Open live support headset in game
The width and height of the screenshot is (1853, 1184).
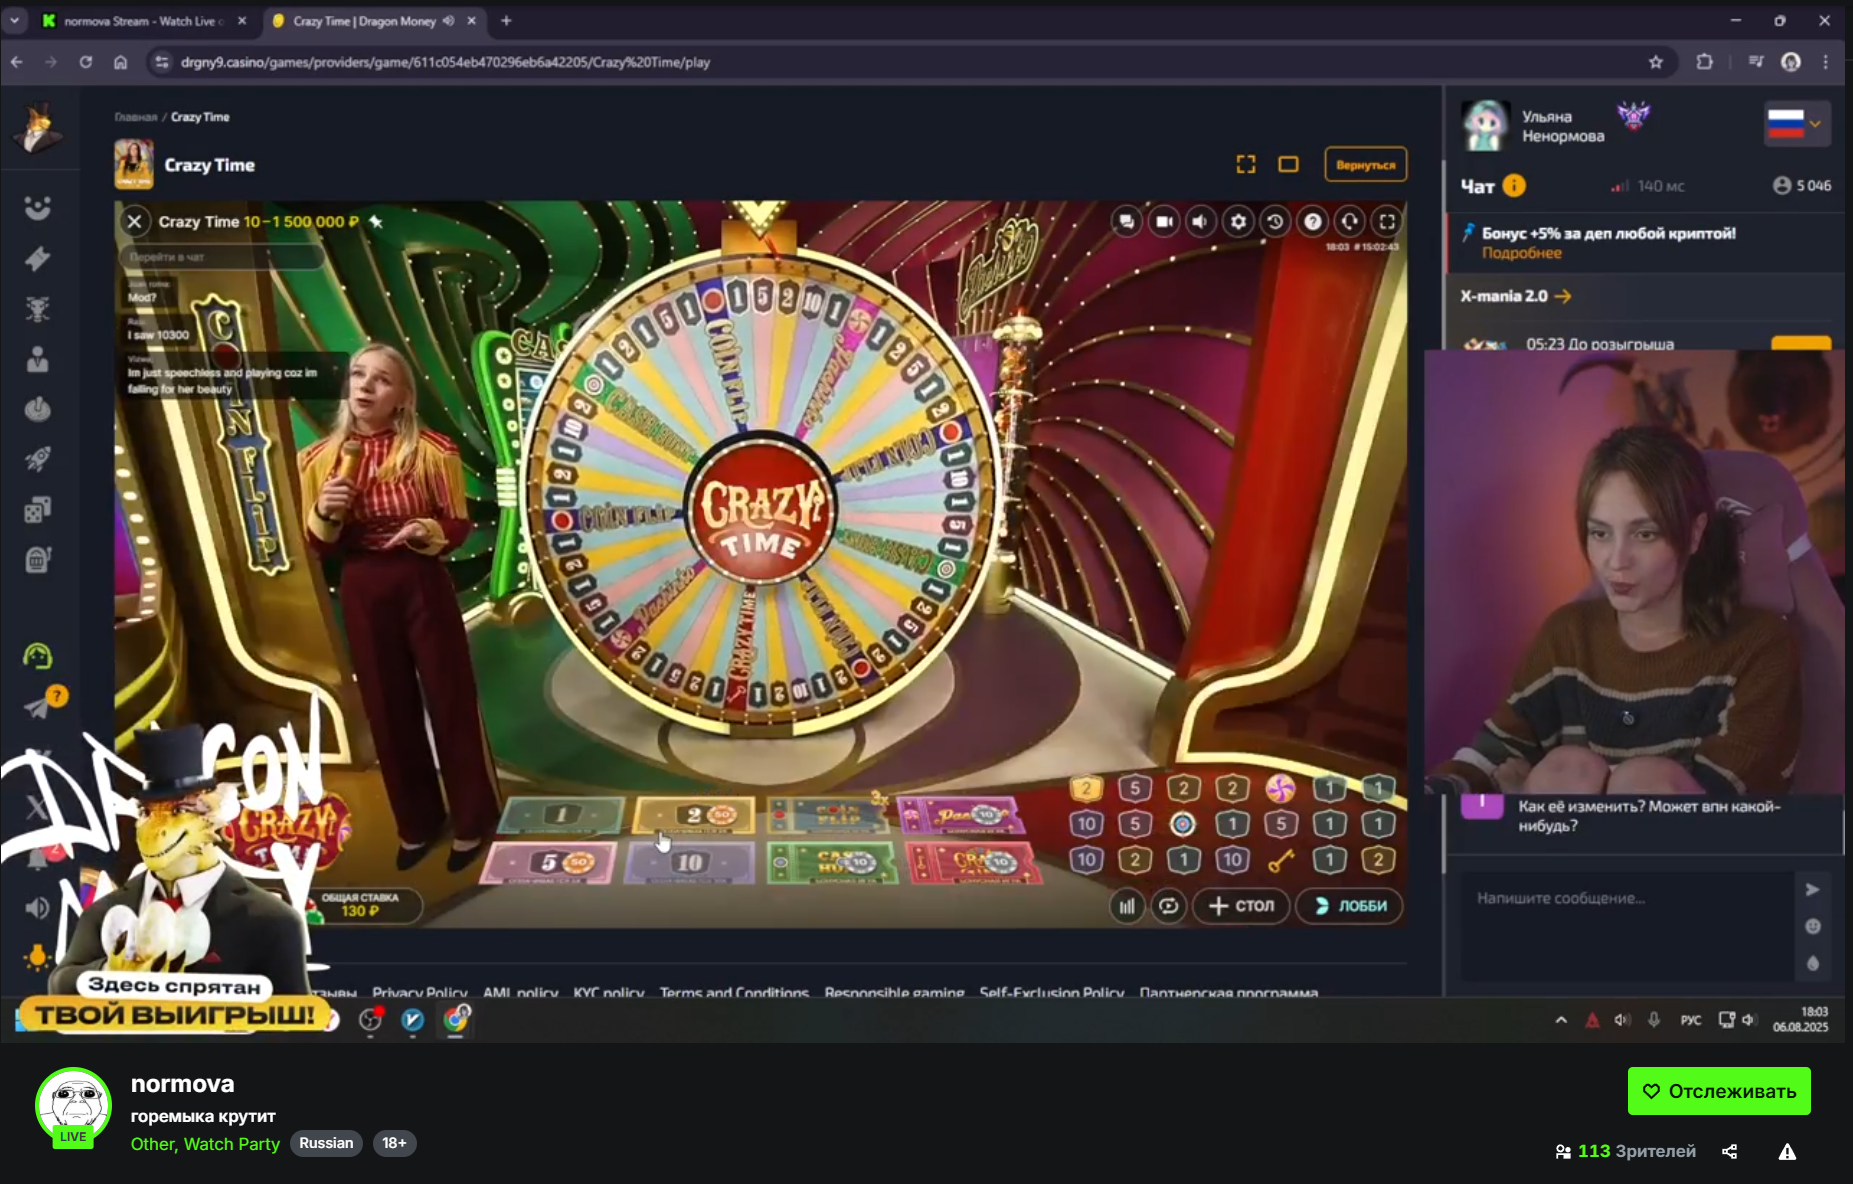(1350, 222)
